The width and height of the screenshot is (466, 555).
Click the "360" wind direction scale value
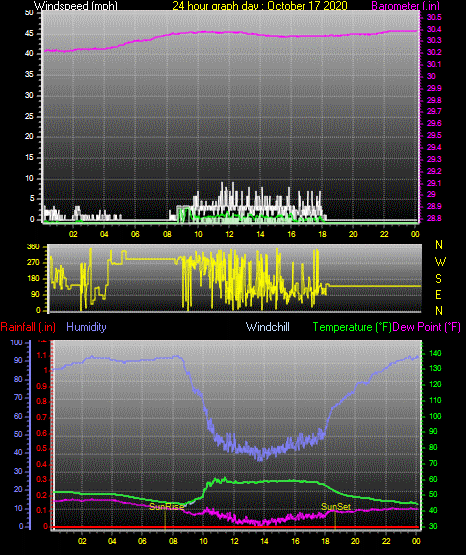[x=33, y=247]
